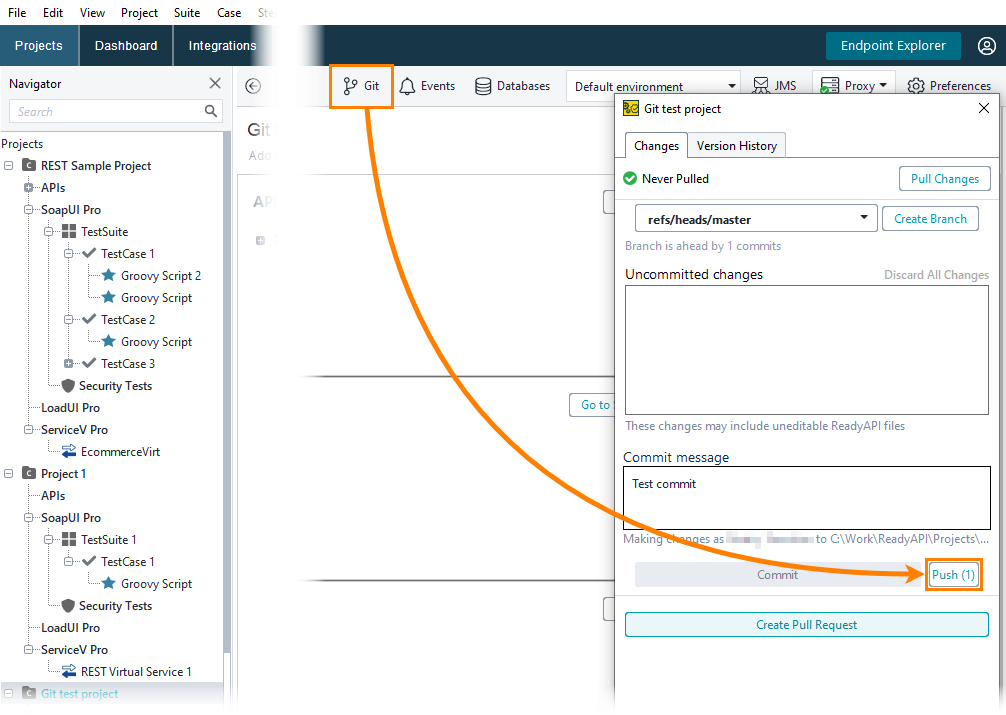
Task: Click the Uncommitted changes list box
Action: (x=806, y=350)
